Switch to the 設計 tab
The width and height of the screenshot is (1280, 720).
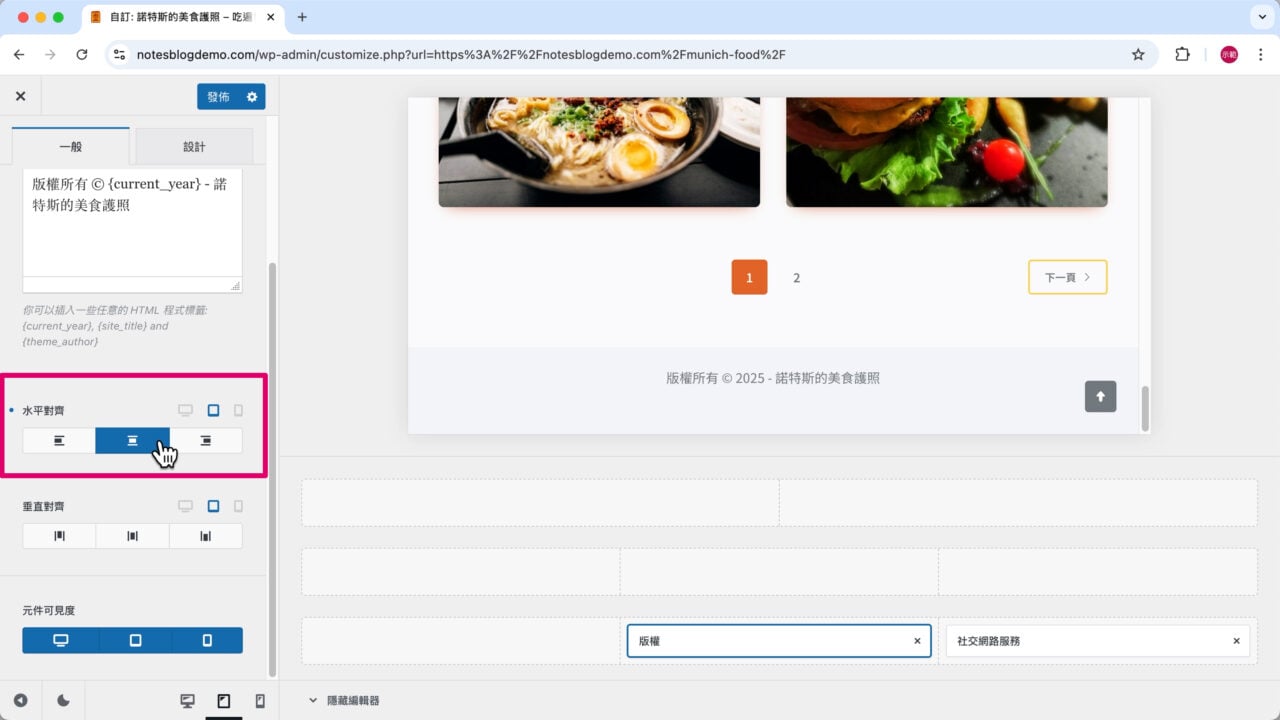pyautogui.click(x=194, y=146)
